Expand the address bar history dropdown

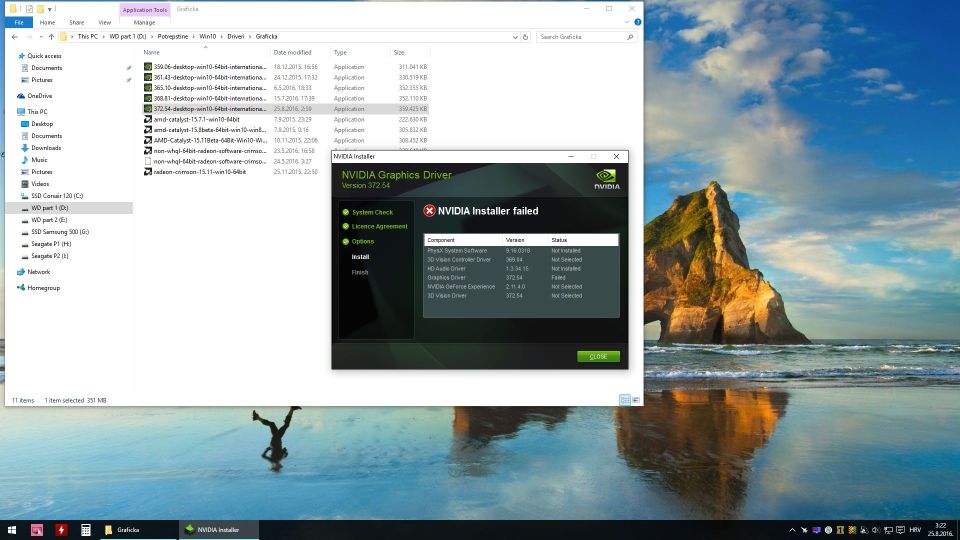[x=515, y=37]
